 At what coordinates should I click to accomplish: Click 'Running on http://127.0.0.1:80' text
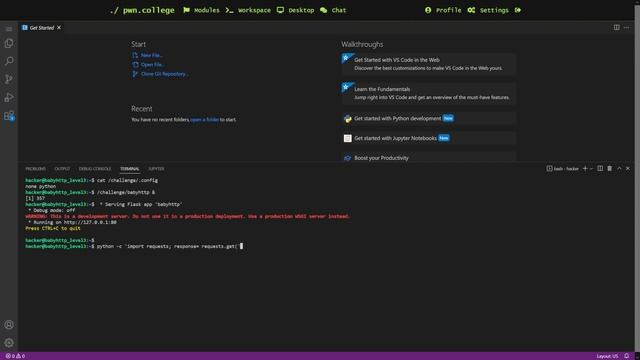pos(72,222)
